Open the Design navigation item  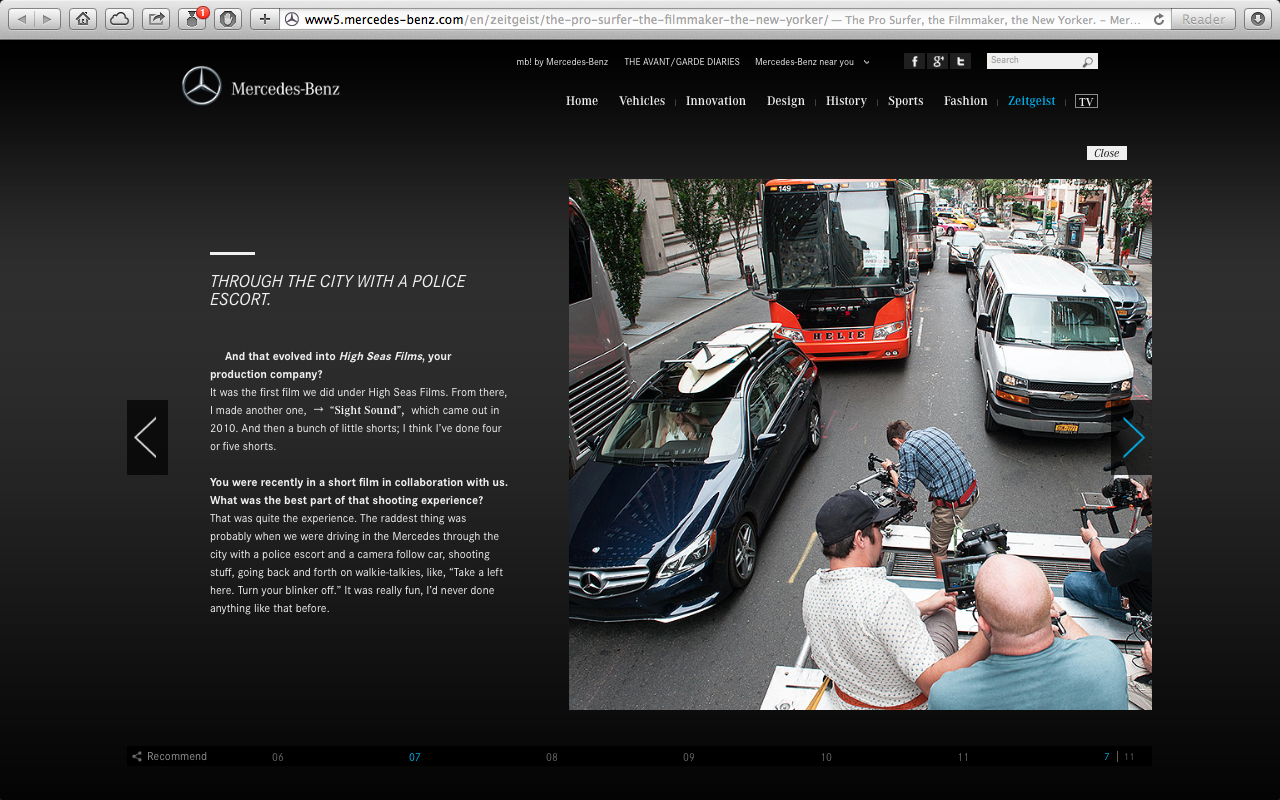tap(786, 101)
